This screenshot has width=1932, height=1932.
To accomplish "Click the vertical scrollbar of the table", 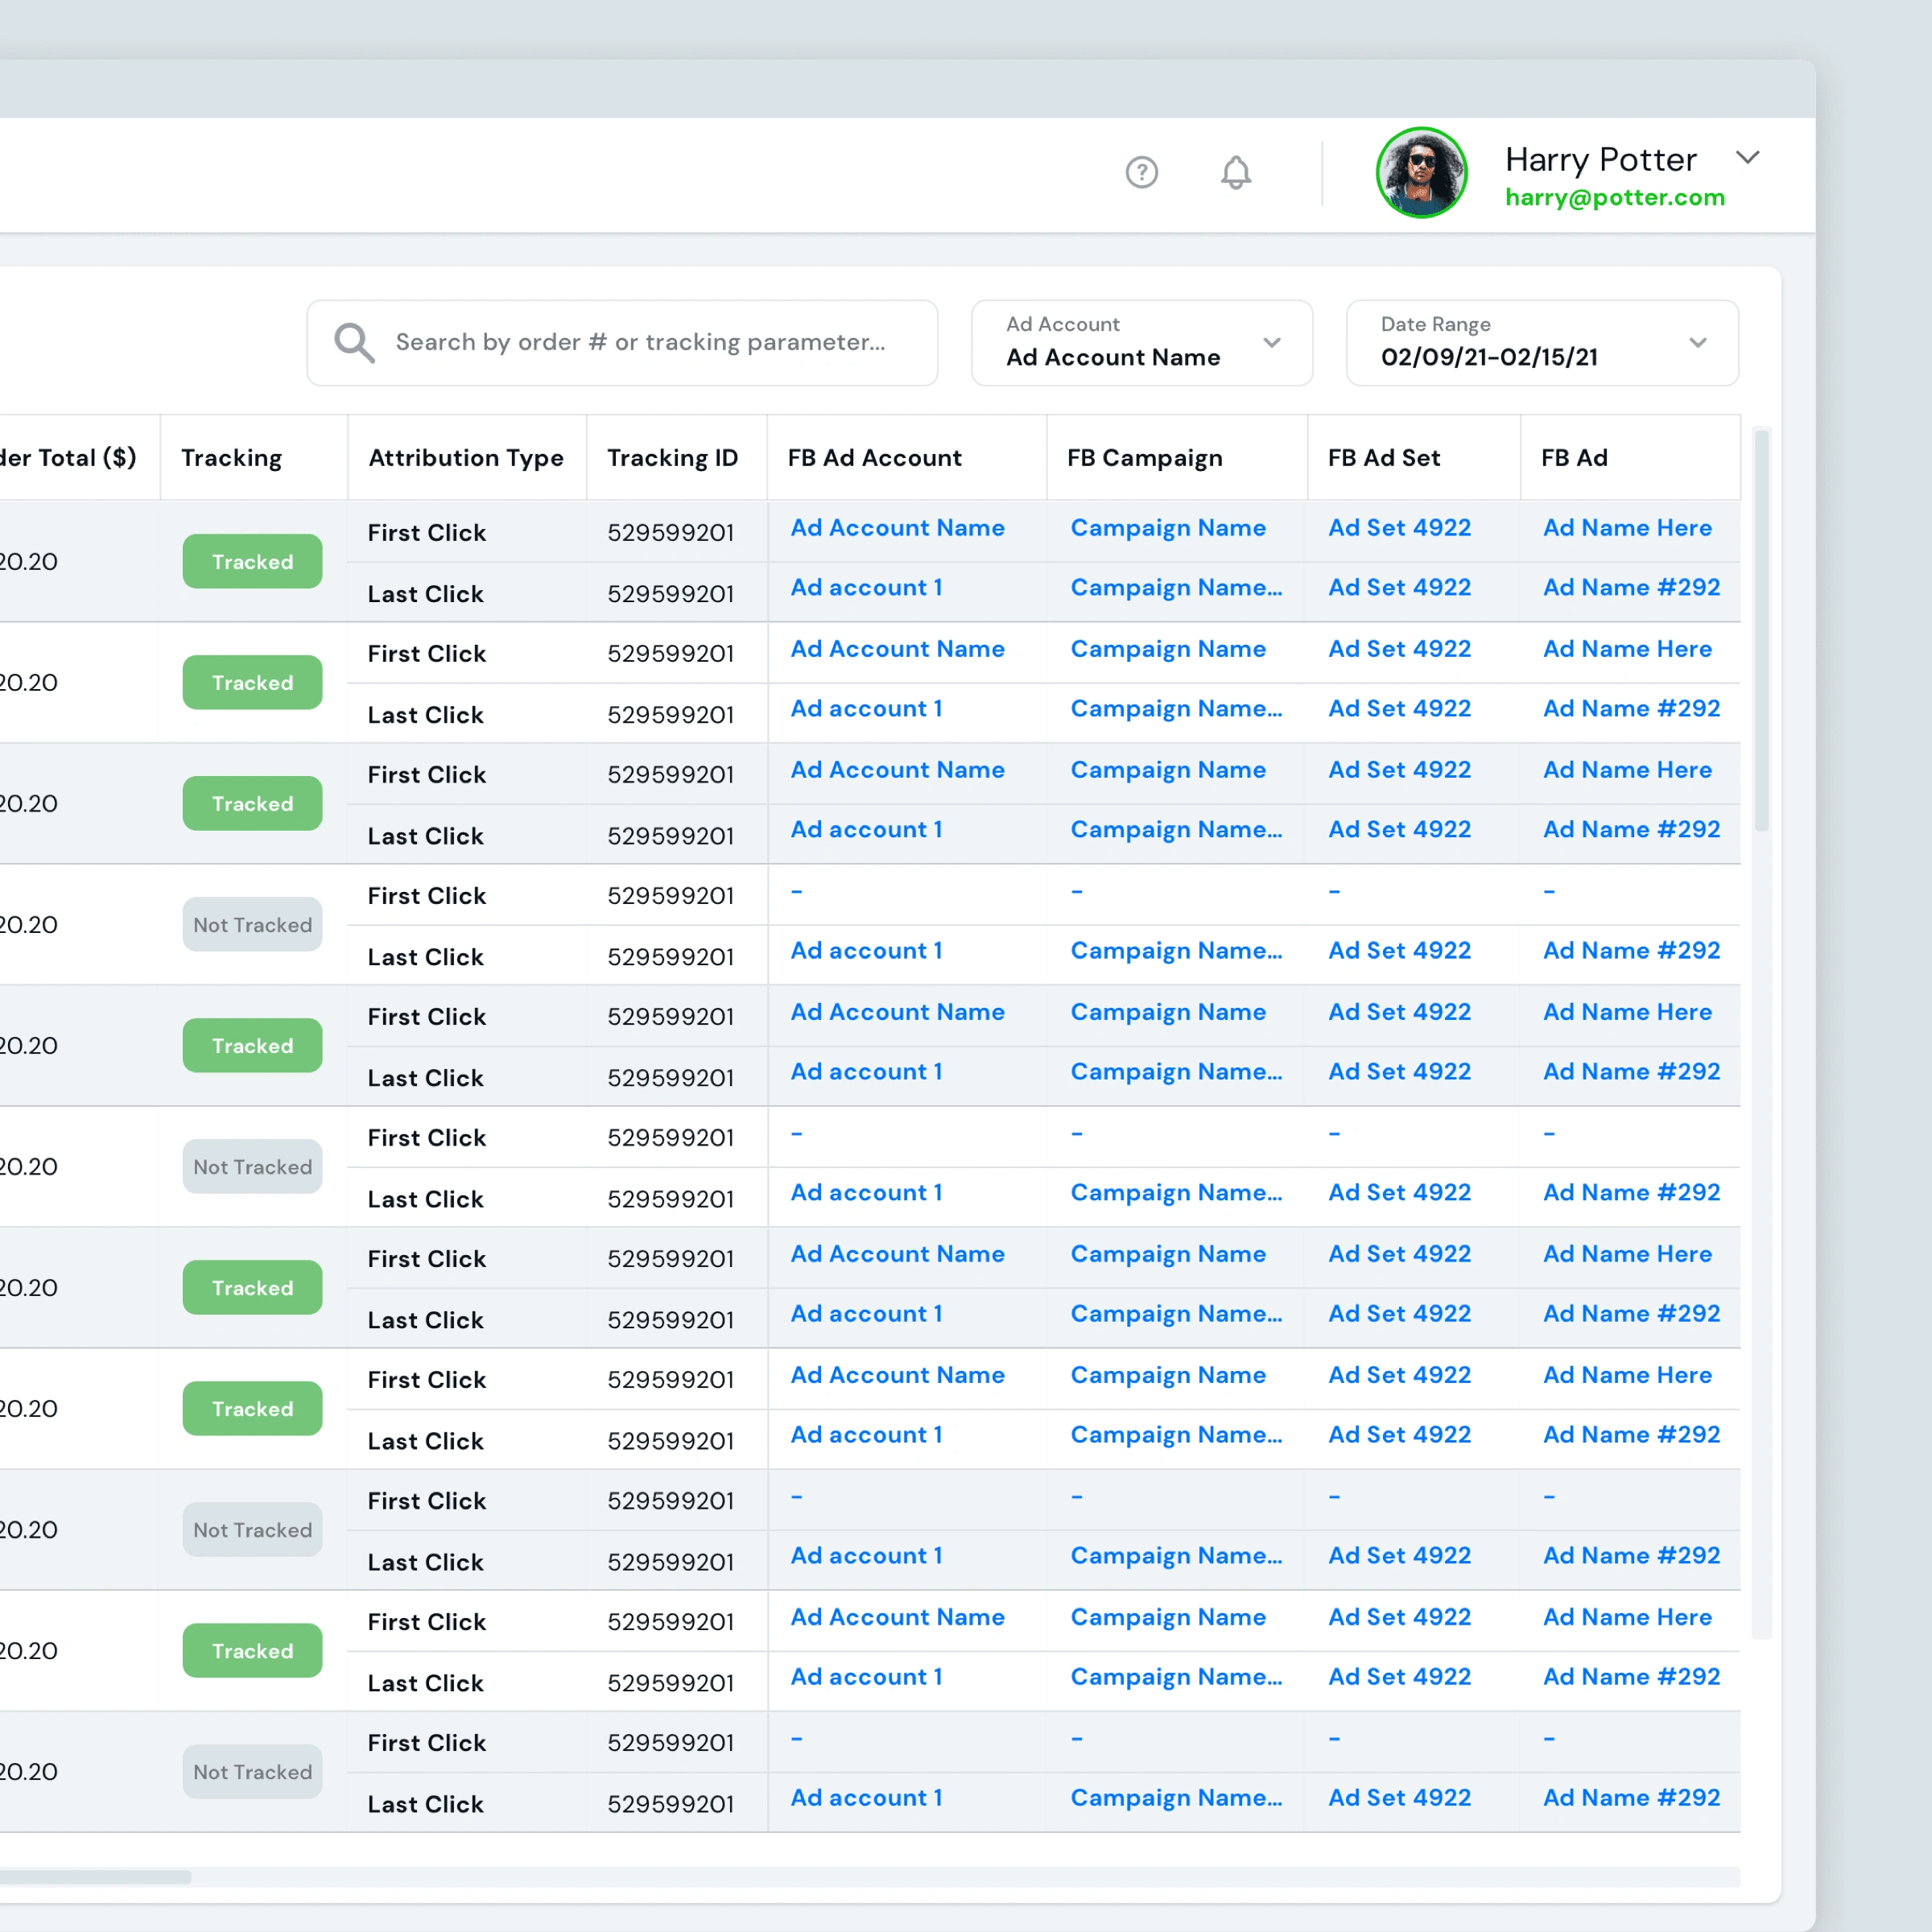I will pyautogui.click(x=1761, y=630).
